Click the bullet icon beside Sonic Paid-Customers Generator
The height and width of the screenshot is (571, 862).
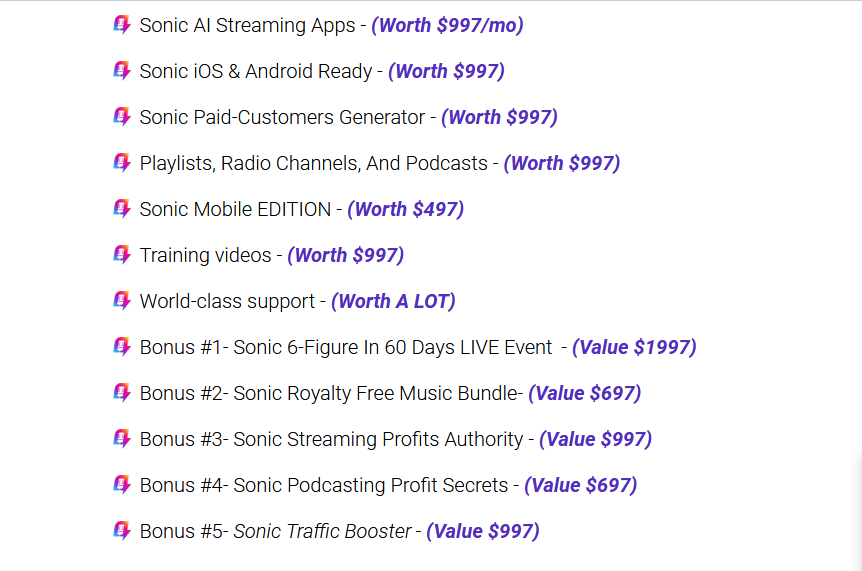pyautogui.click(x=122, y=117)
